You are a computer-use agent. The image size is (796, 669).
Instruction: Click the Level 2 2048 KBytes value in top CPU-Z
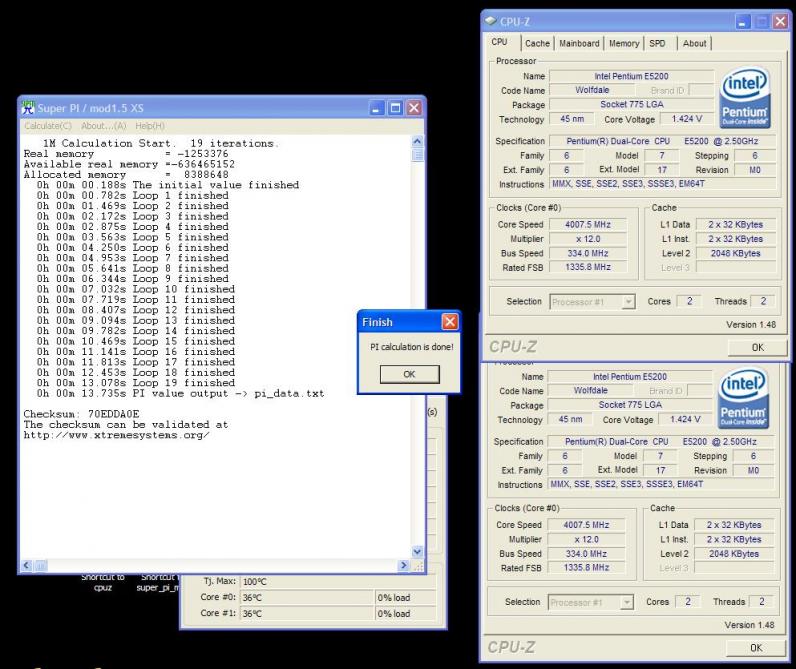tap(736, 253)
